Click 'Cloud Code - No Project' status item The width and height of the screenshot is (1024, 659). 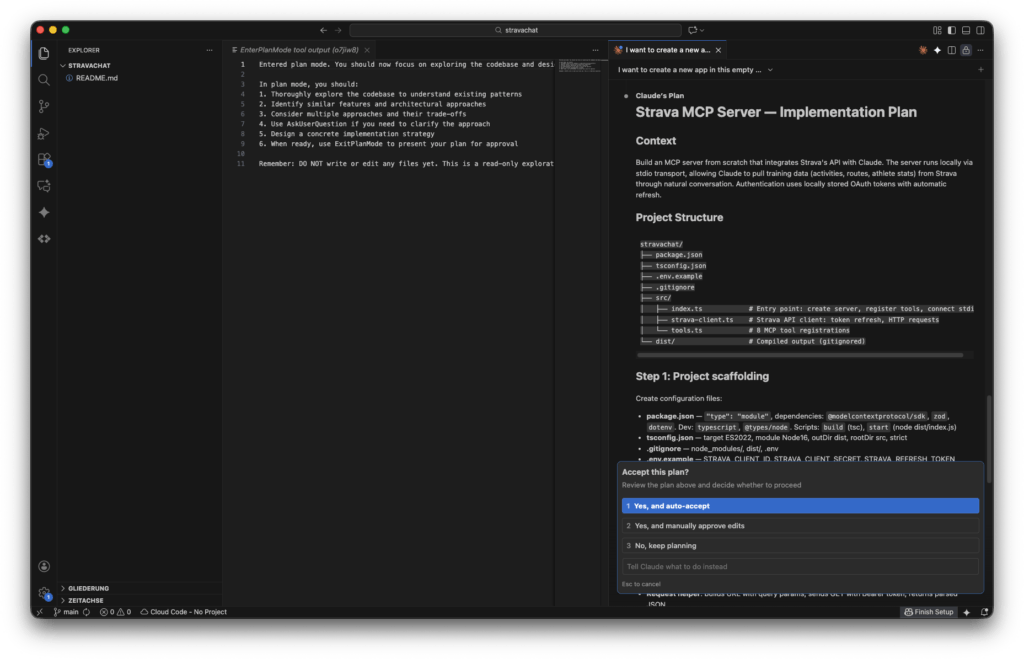point(184,613)
